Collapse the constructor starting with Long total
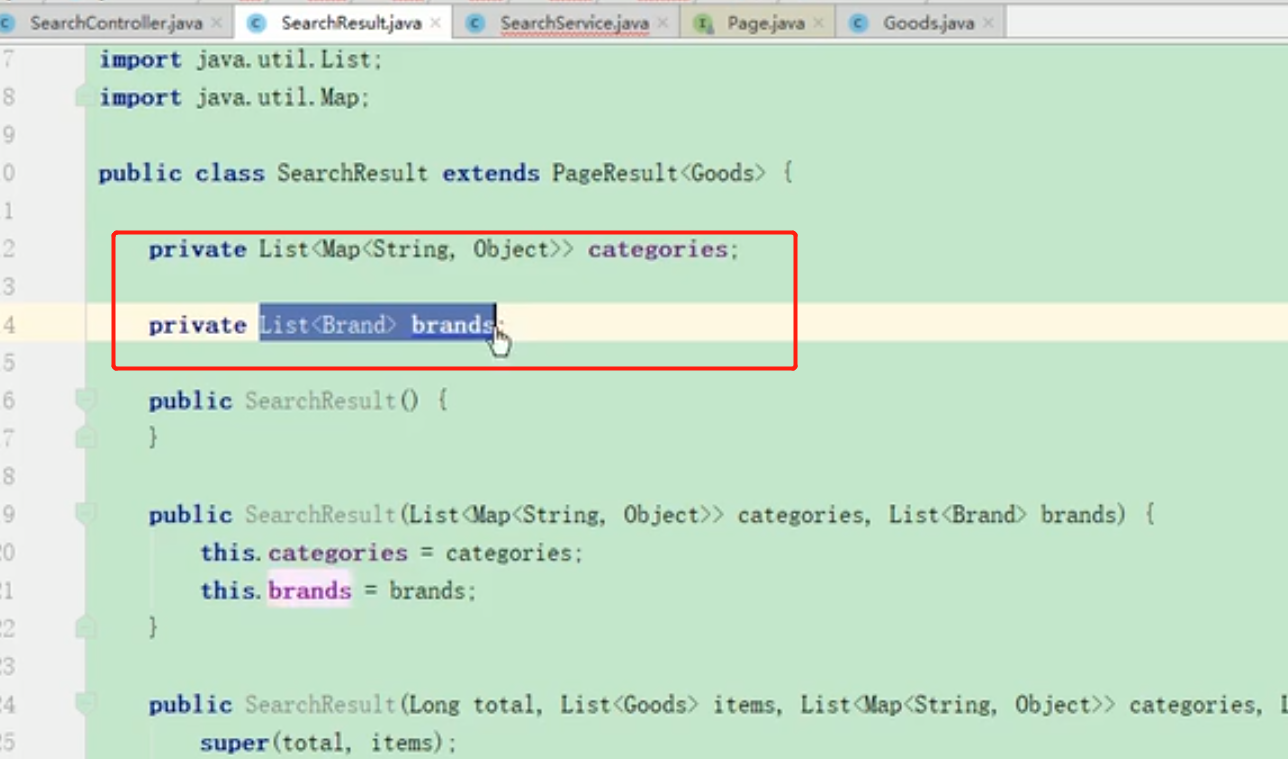 pos(86,705)
